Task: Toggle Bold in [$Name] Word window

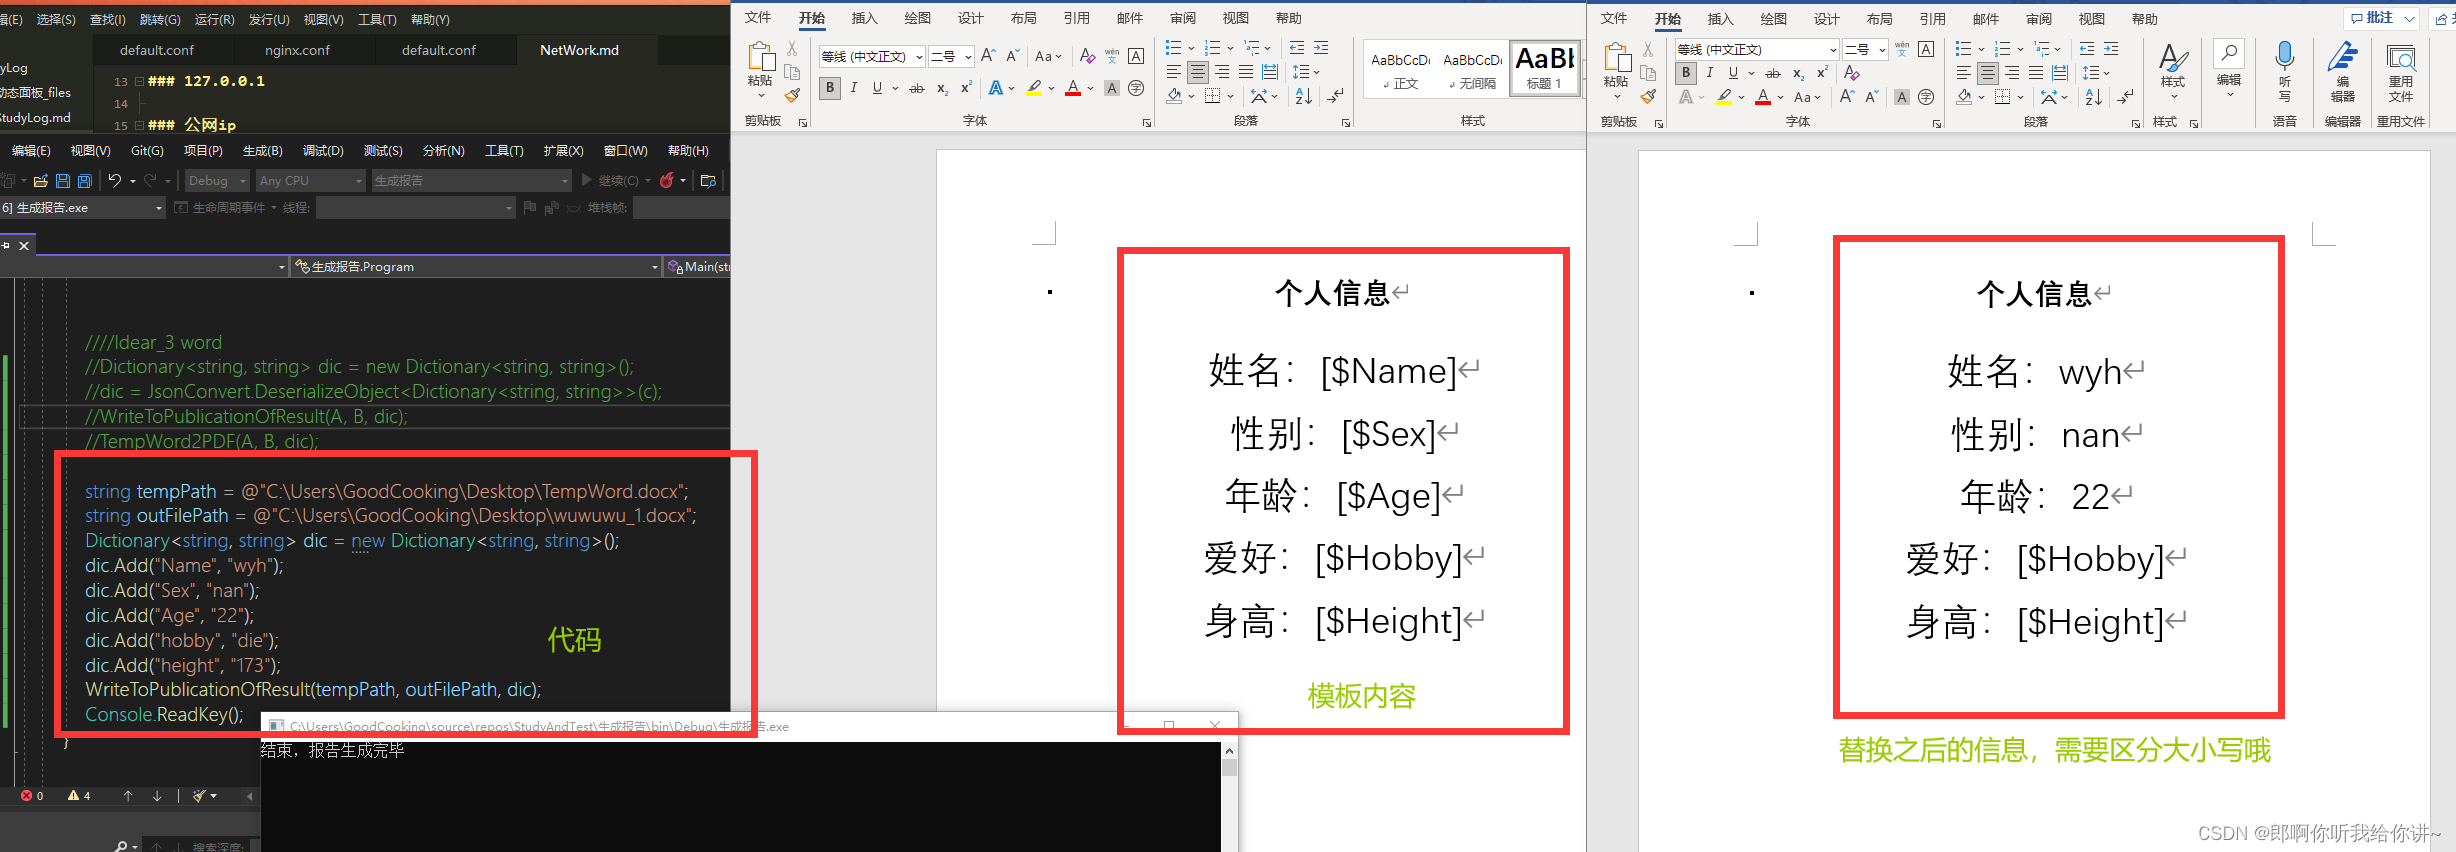Action: [830, 88]
